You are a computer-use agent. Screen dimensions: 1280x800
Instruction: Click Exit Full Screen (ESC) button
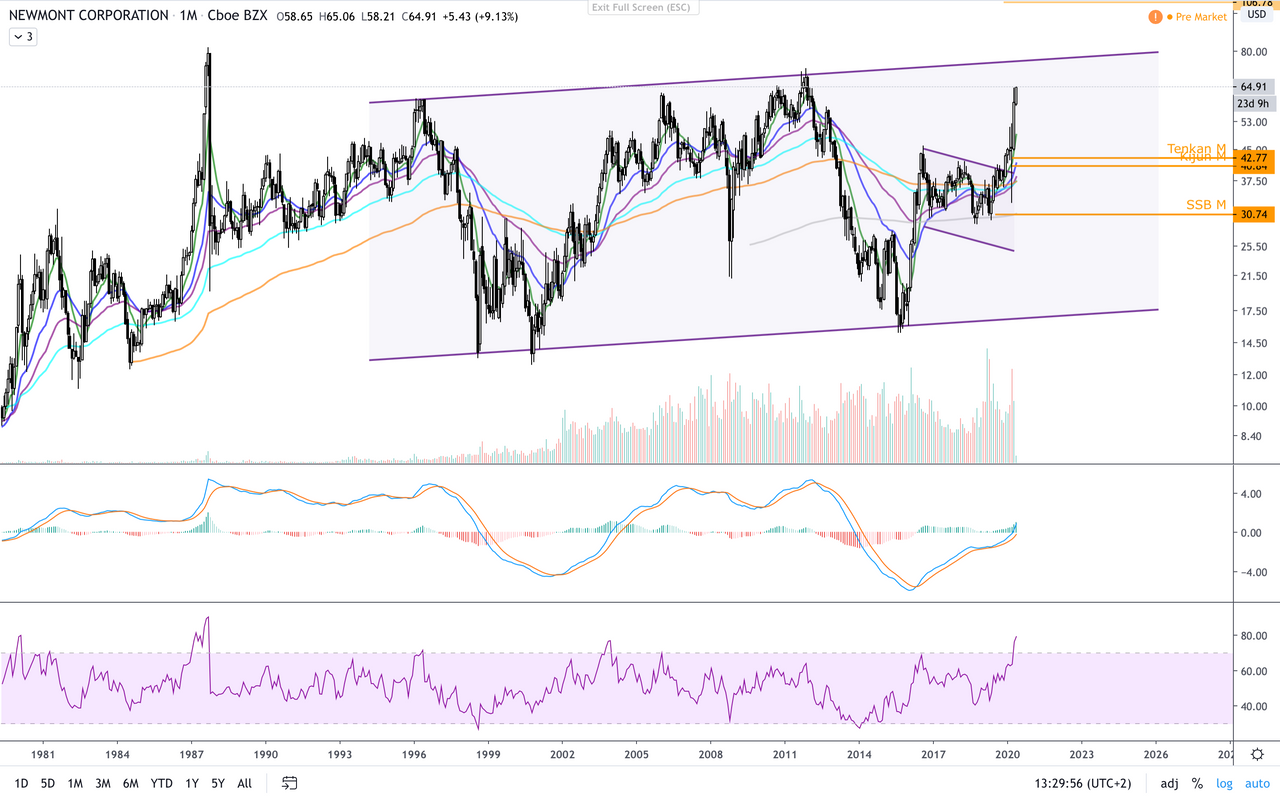pyautogui.click(x=644, y=7)
